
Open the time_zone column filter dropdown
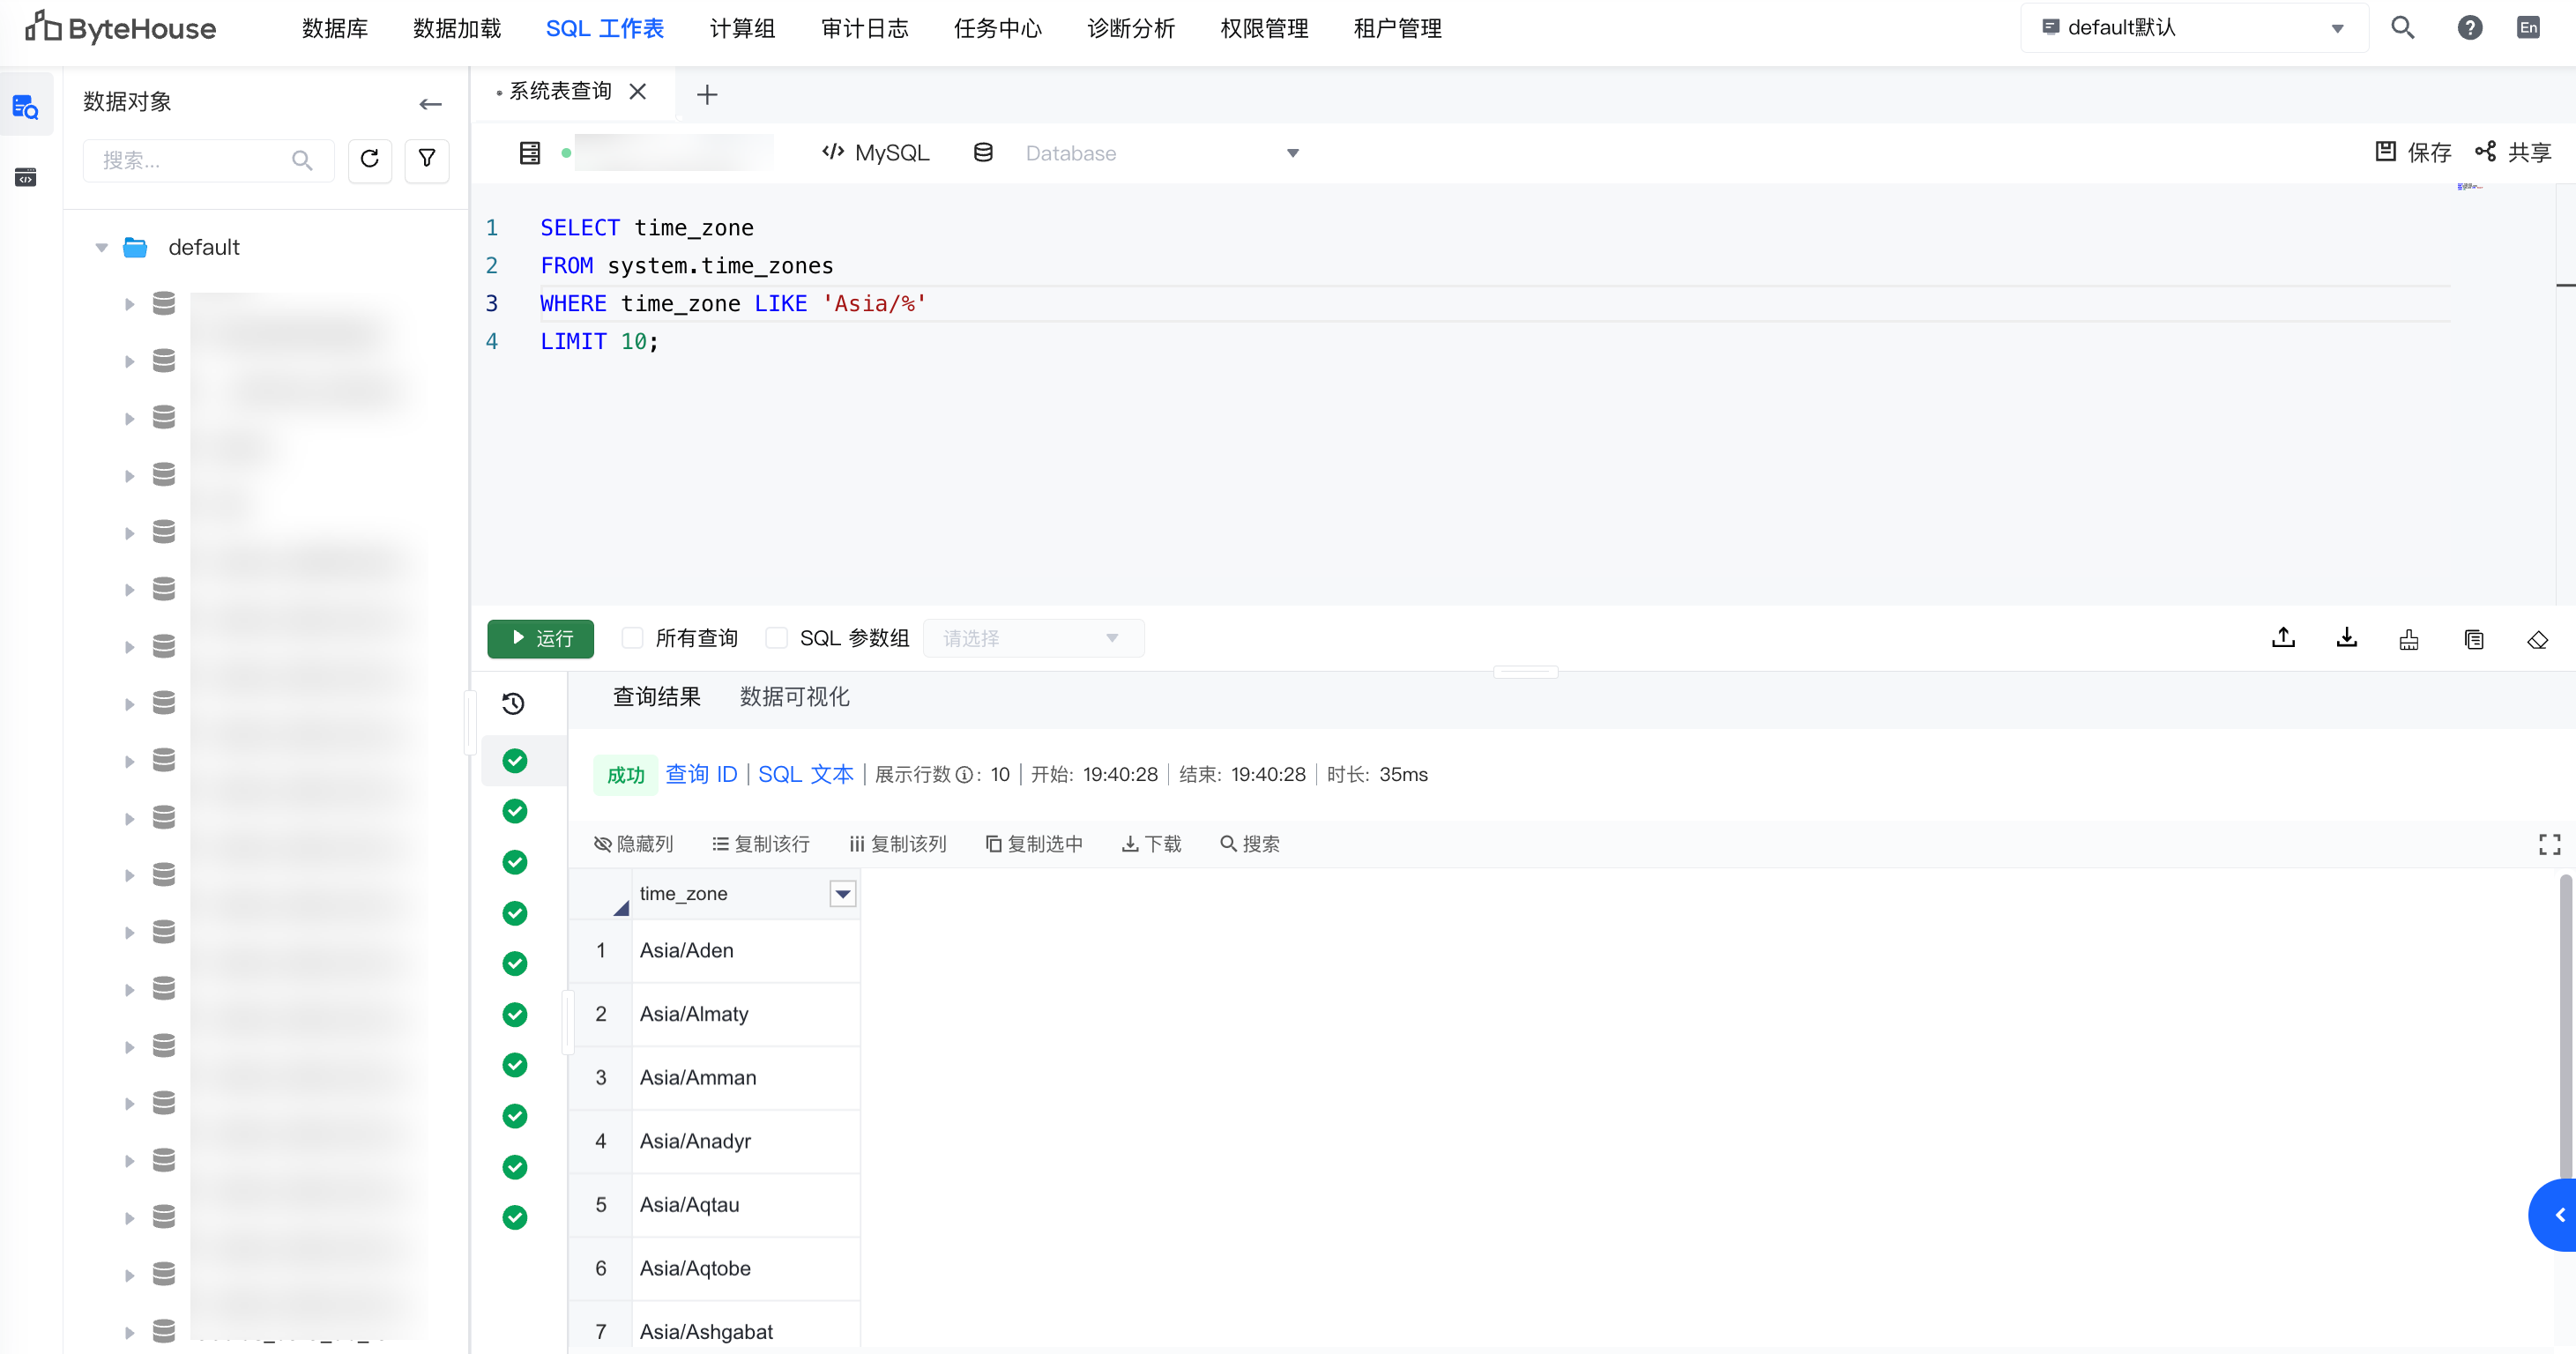pyautogui.click(x=843, y=894)
